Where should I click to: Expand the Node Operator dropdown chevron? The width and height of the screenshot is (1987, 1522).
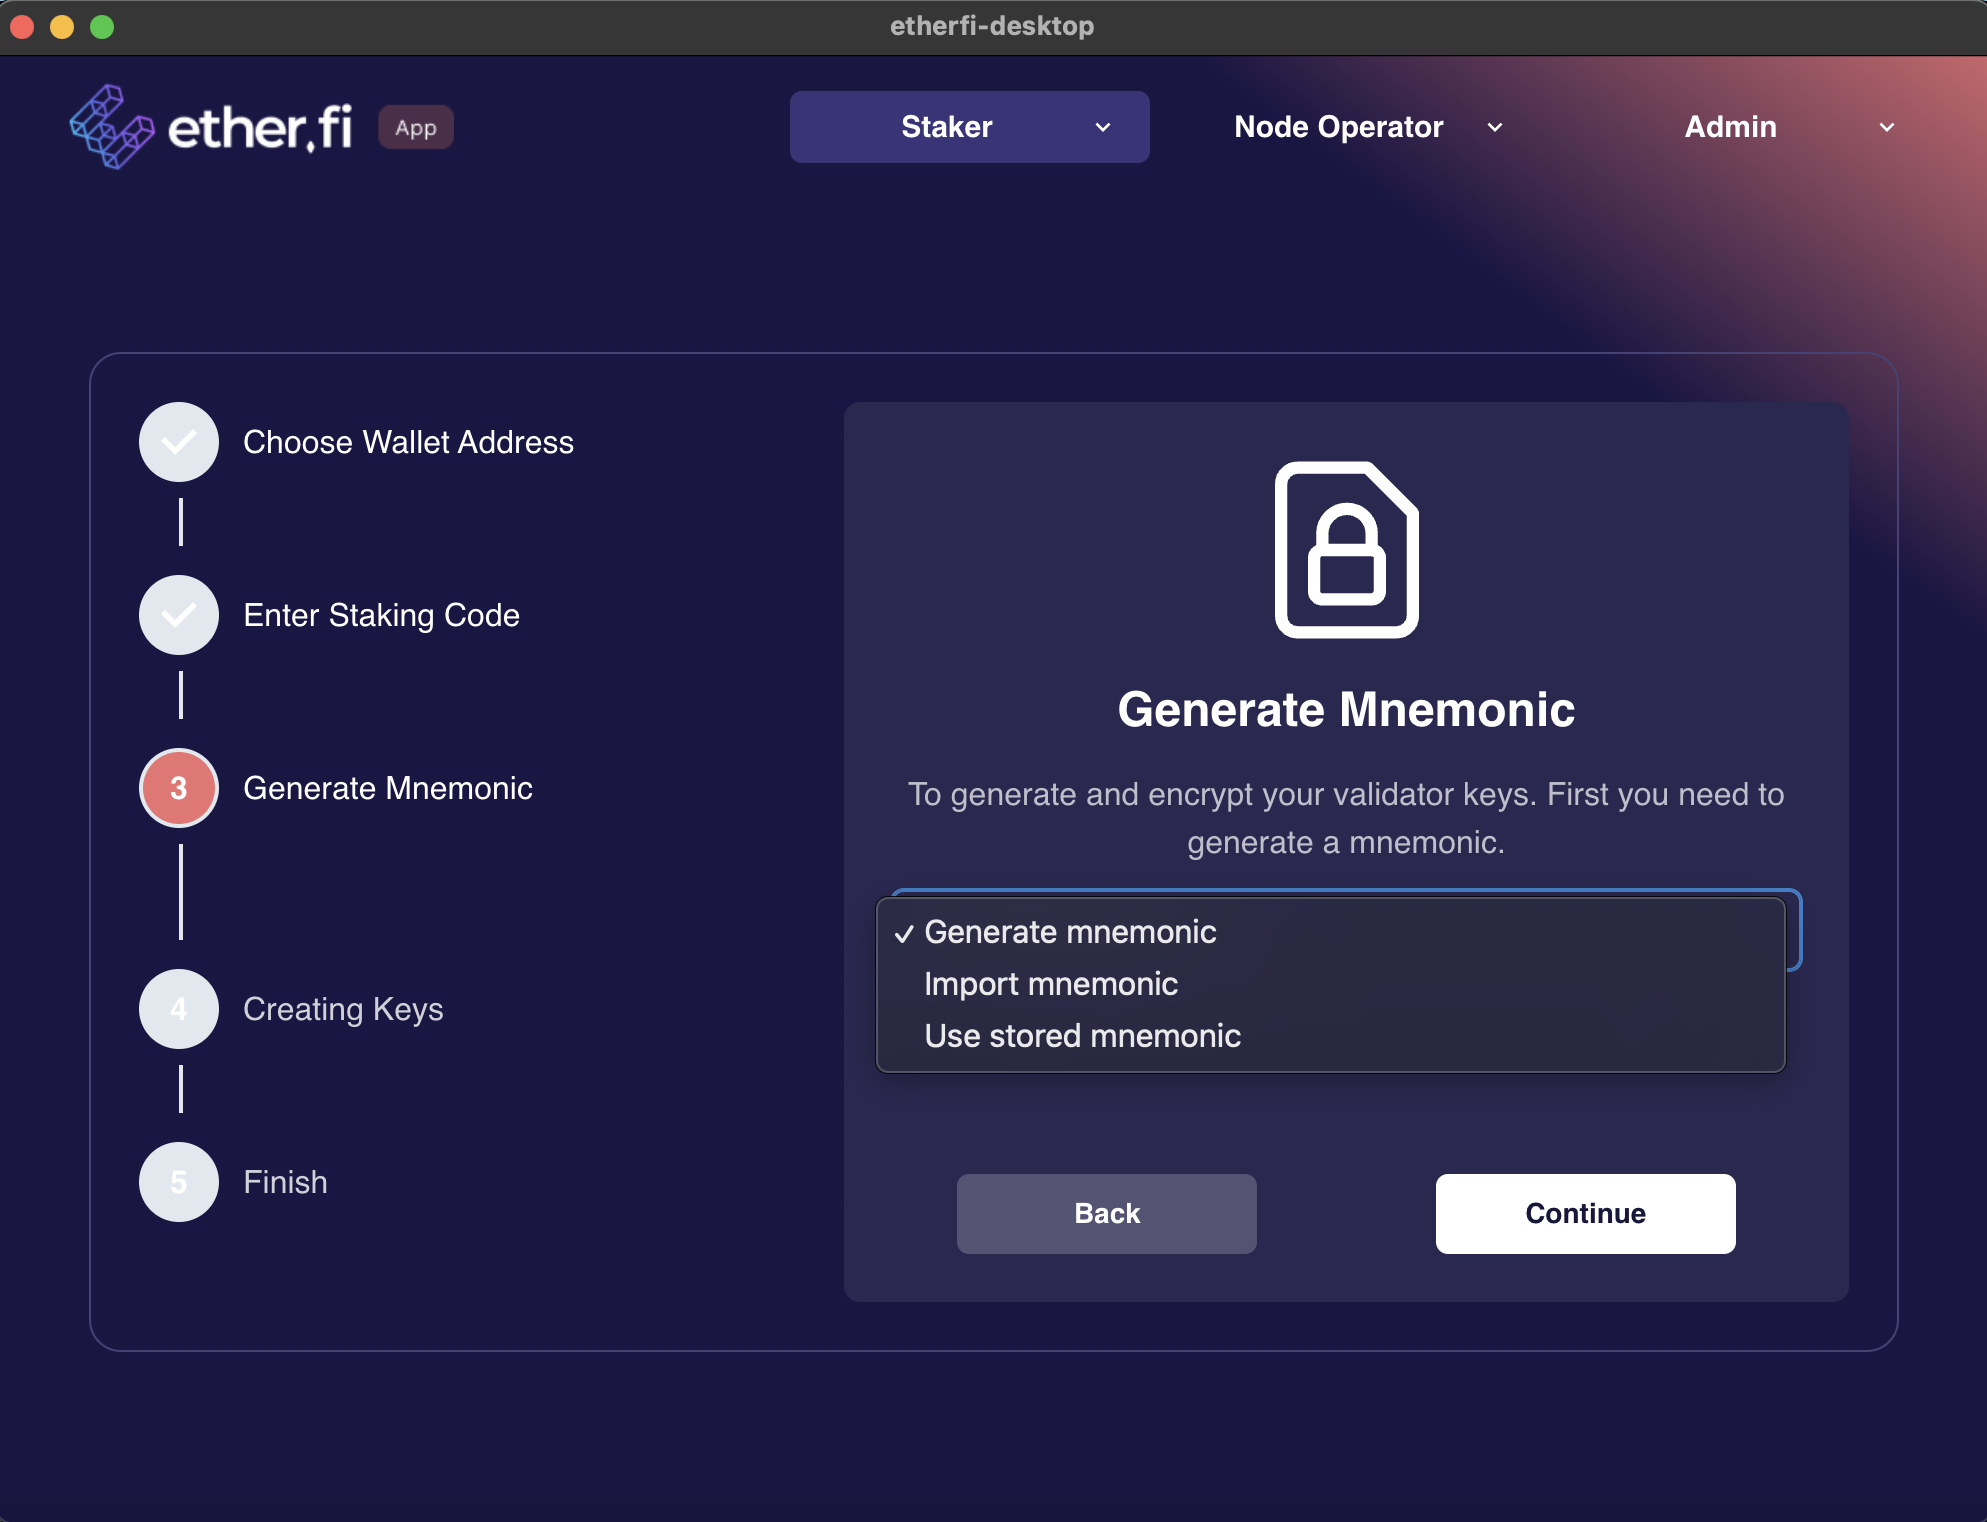(1495, 127)
